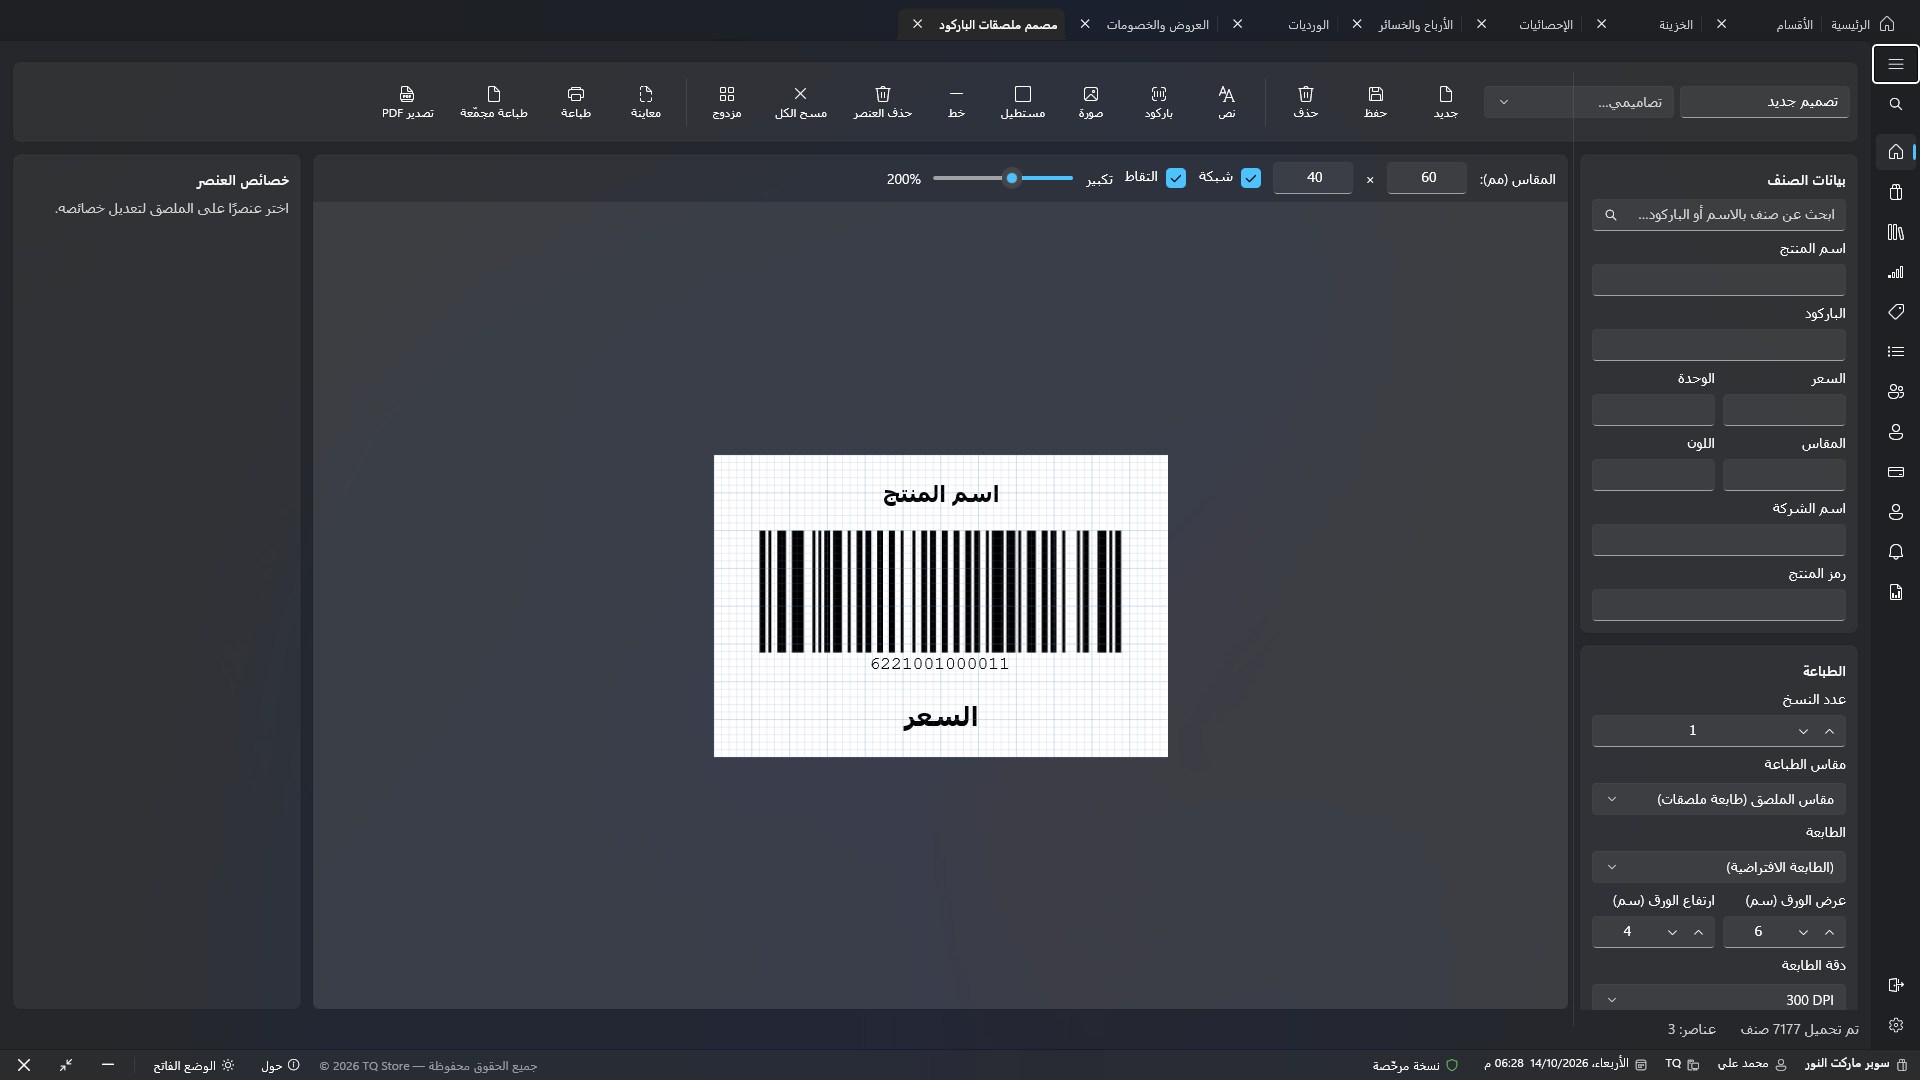1920x1080 pixels.
Task: Switch to الوضع الفاتح light mode
Action: coord(193,1066)
